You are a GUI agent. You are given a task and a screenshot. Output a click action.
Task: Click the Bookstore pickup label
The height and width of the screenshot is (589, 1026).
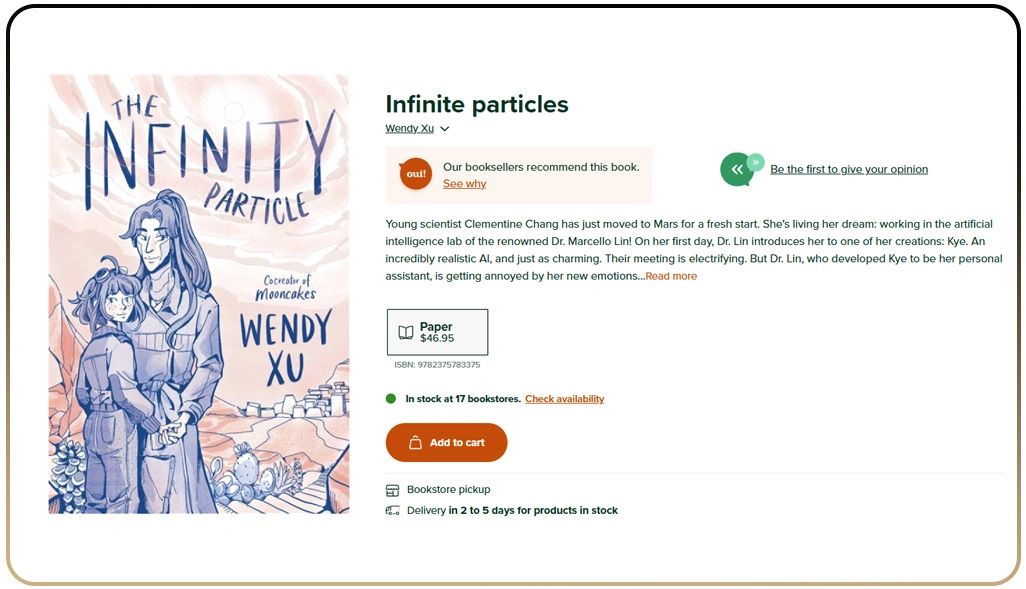[x=448, y=490]
